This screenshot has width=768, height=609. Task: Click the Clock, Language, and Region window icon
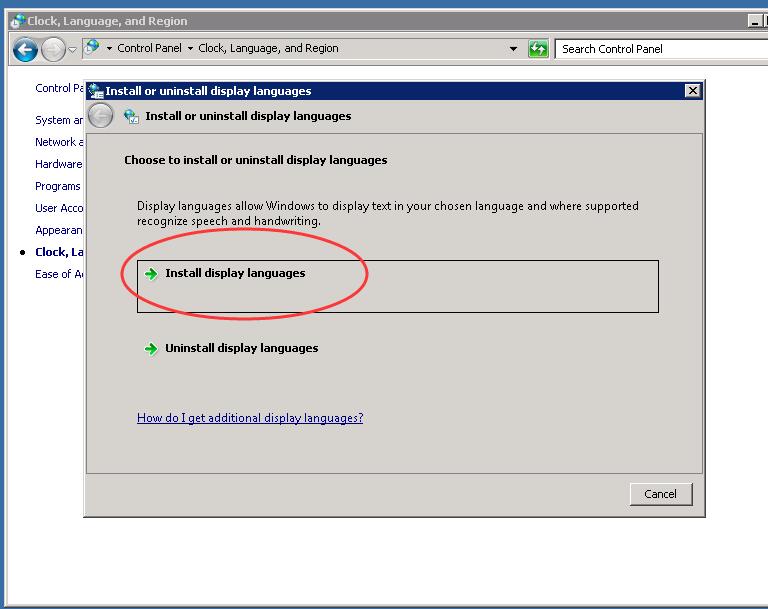pos(17,21)
